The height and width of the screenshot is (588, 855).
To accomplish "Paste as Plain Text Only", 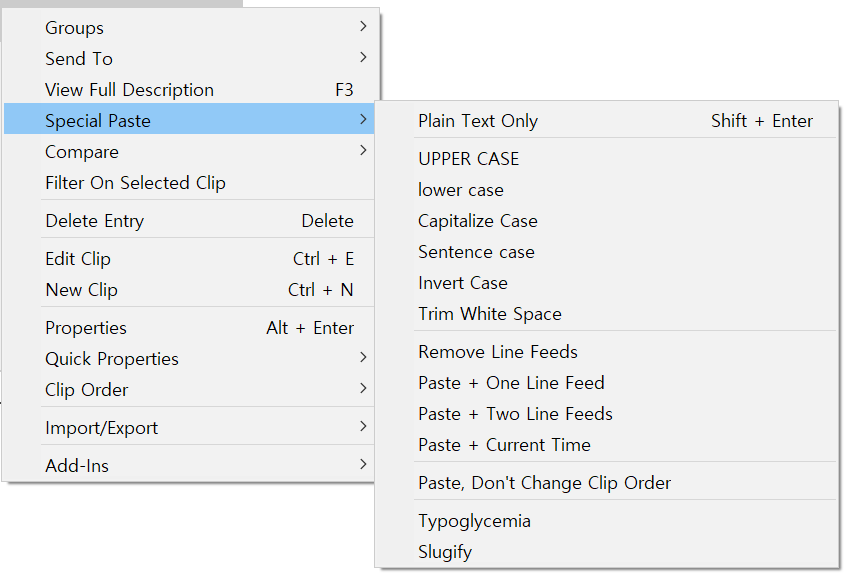I will (x=478, y=121).
